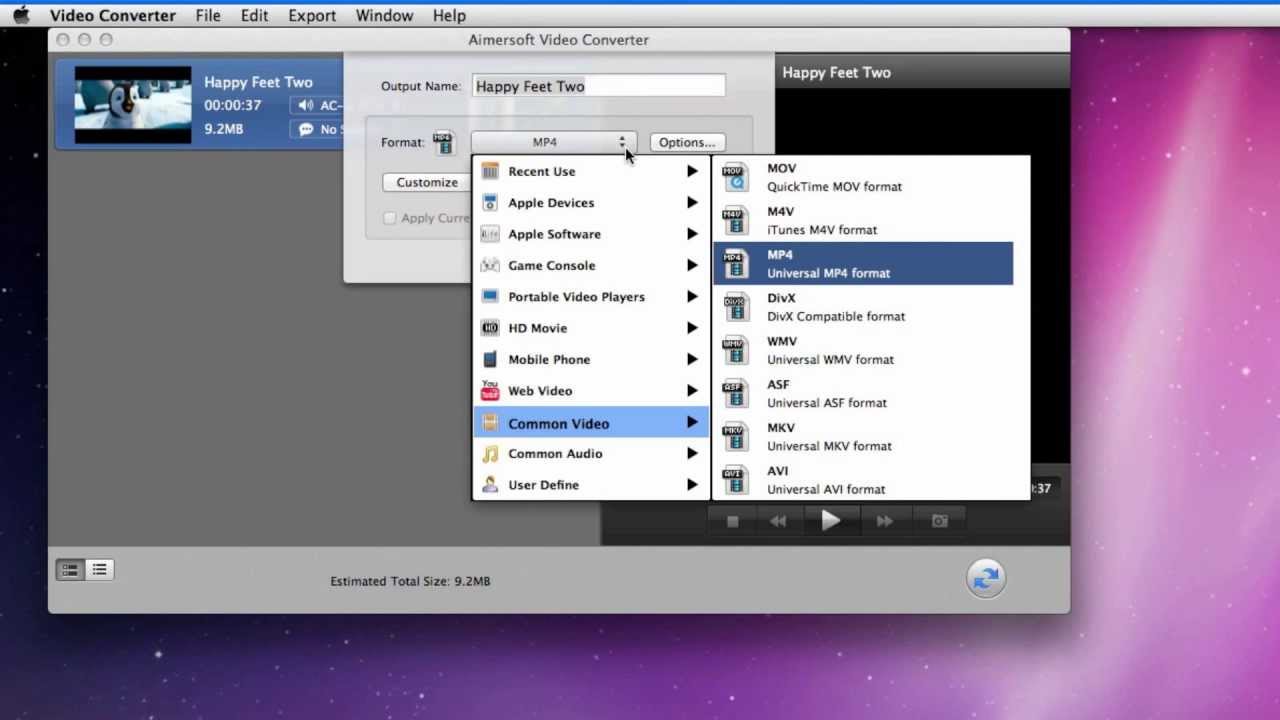Screen dimensions: 1280x720
Task: Take a snapshot with the camera icon
Action: [939, 521]
